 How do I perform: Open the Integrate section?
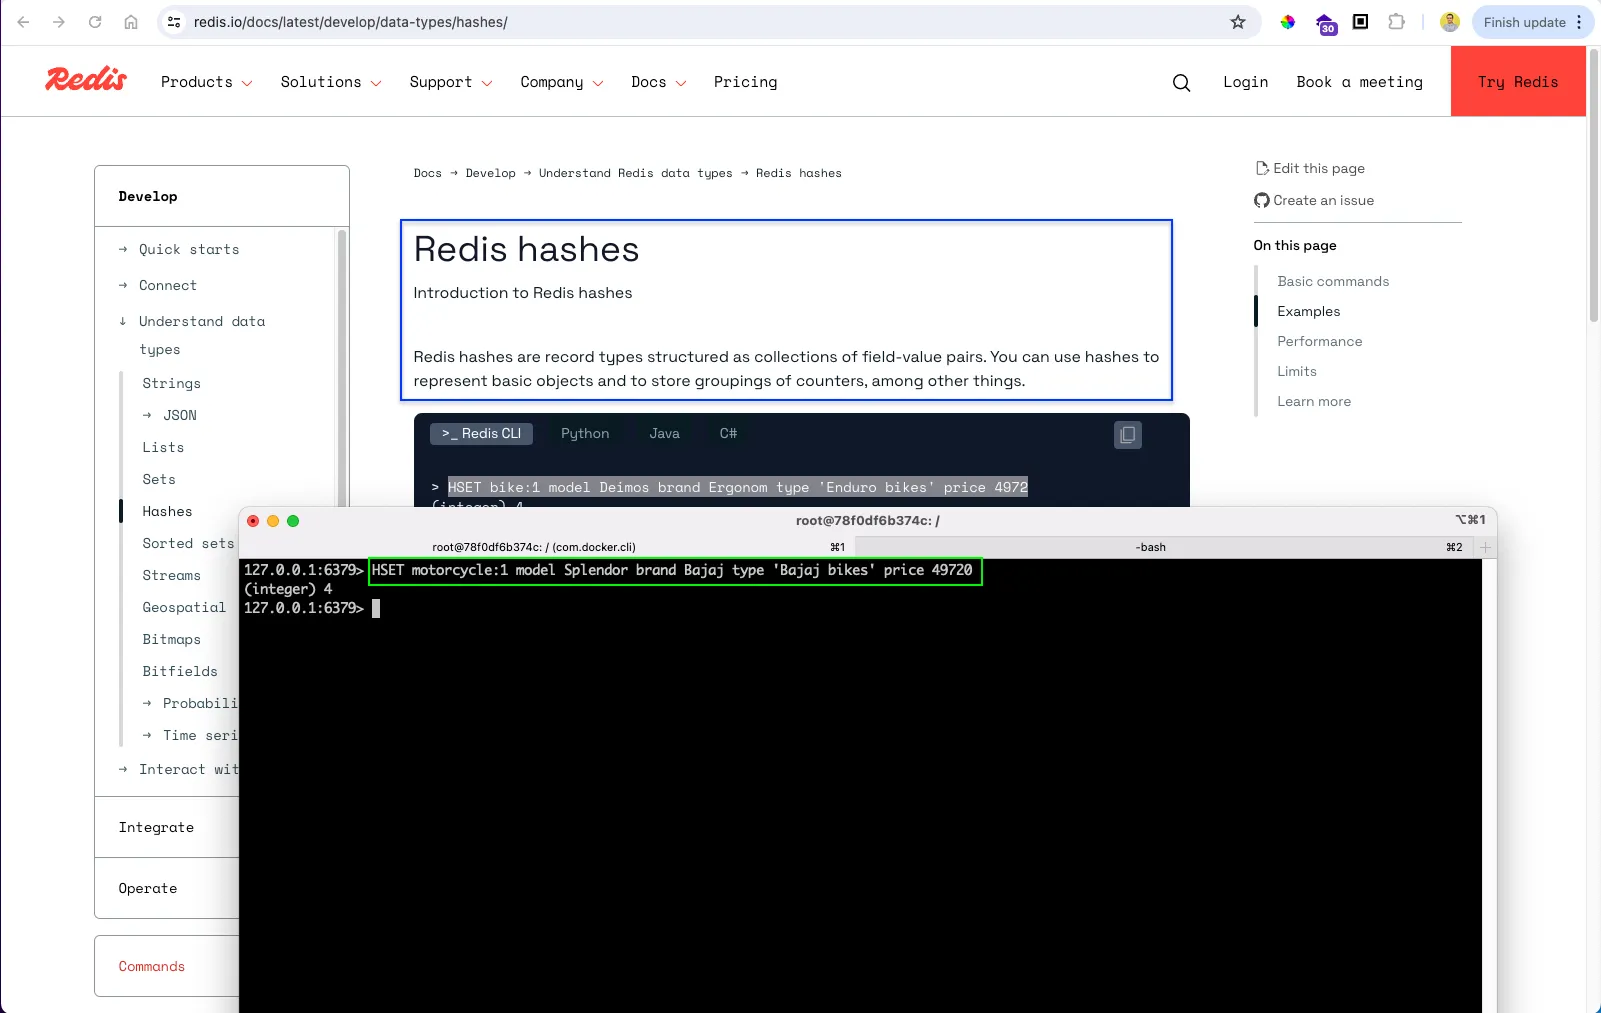[x=156, y=827]
